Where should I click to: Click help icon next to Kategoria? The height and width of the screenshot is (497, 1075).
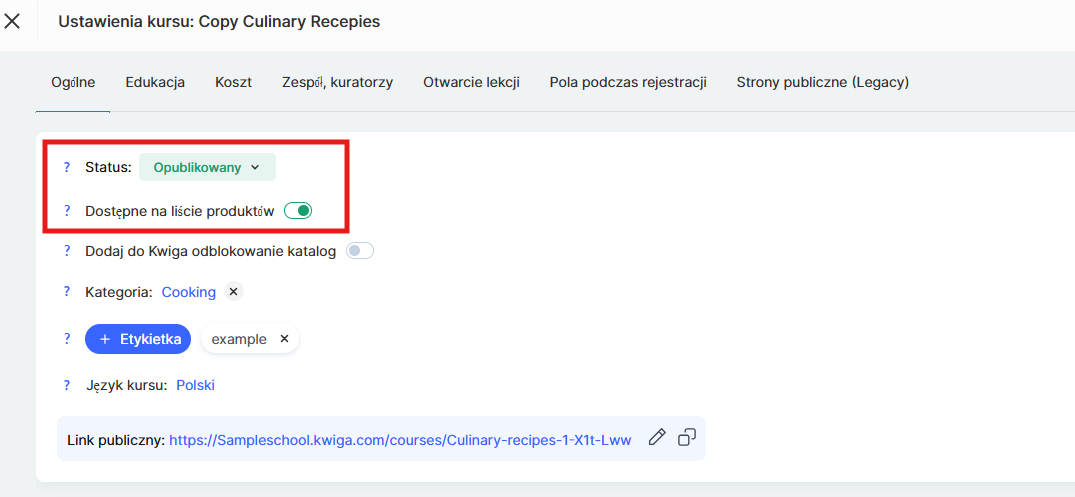point(67,292)
